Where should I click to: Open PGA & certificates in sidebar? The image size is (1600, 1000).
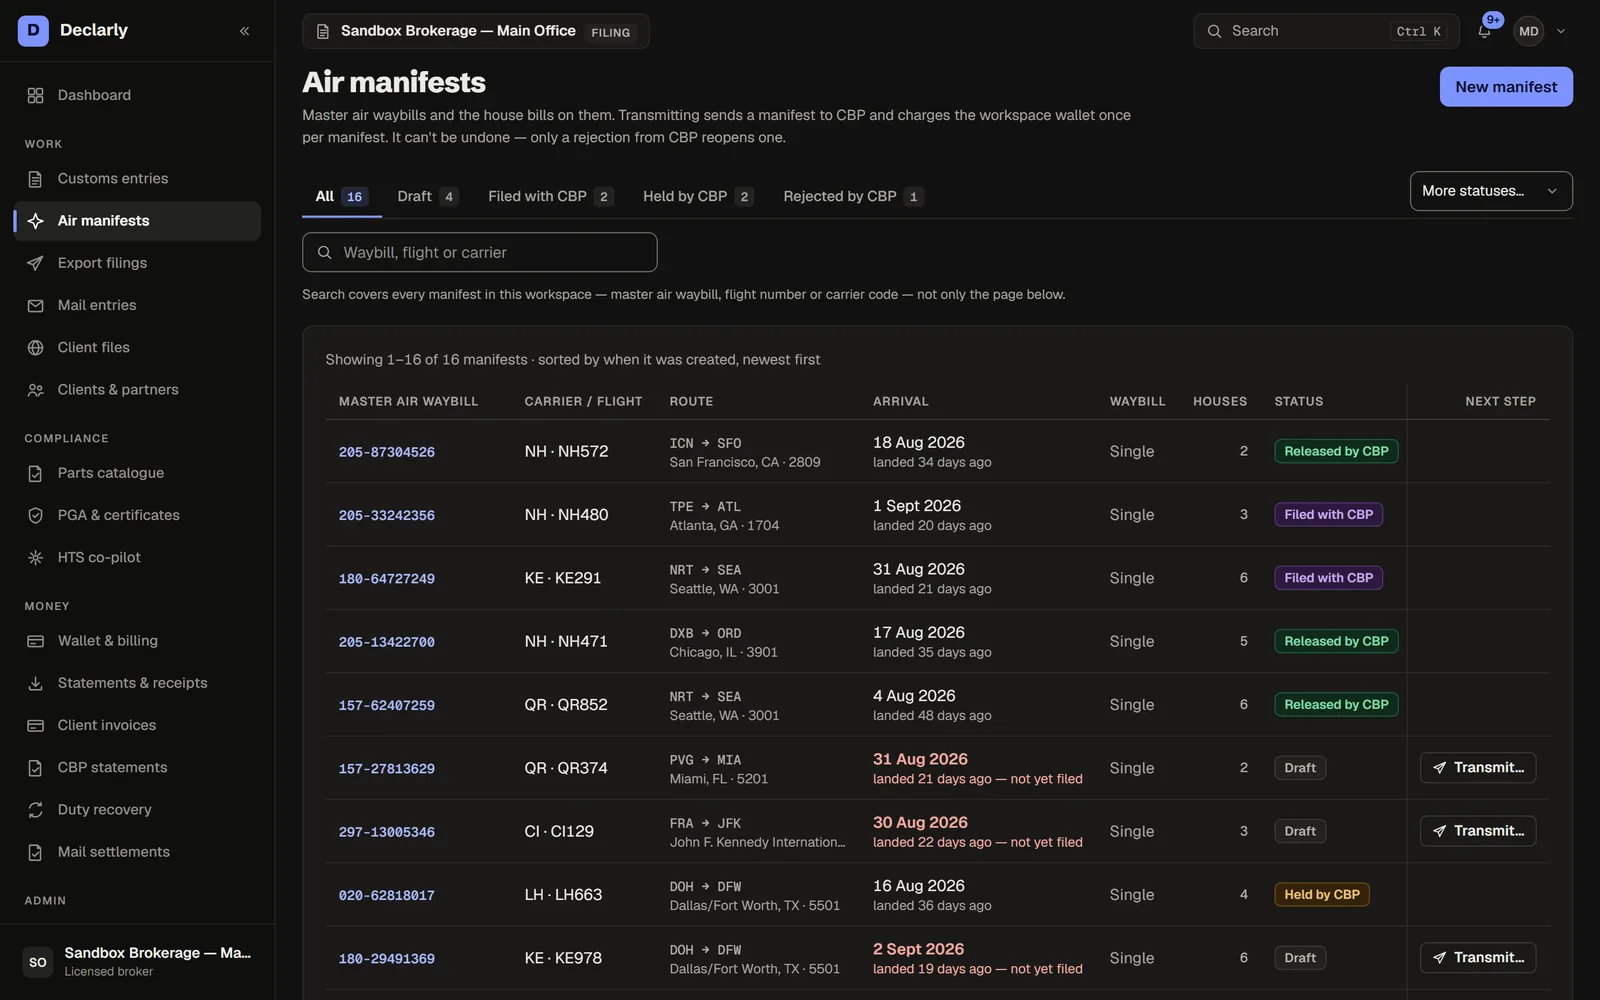[x=137, y=515]
